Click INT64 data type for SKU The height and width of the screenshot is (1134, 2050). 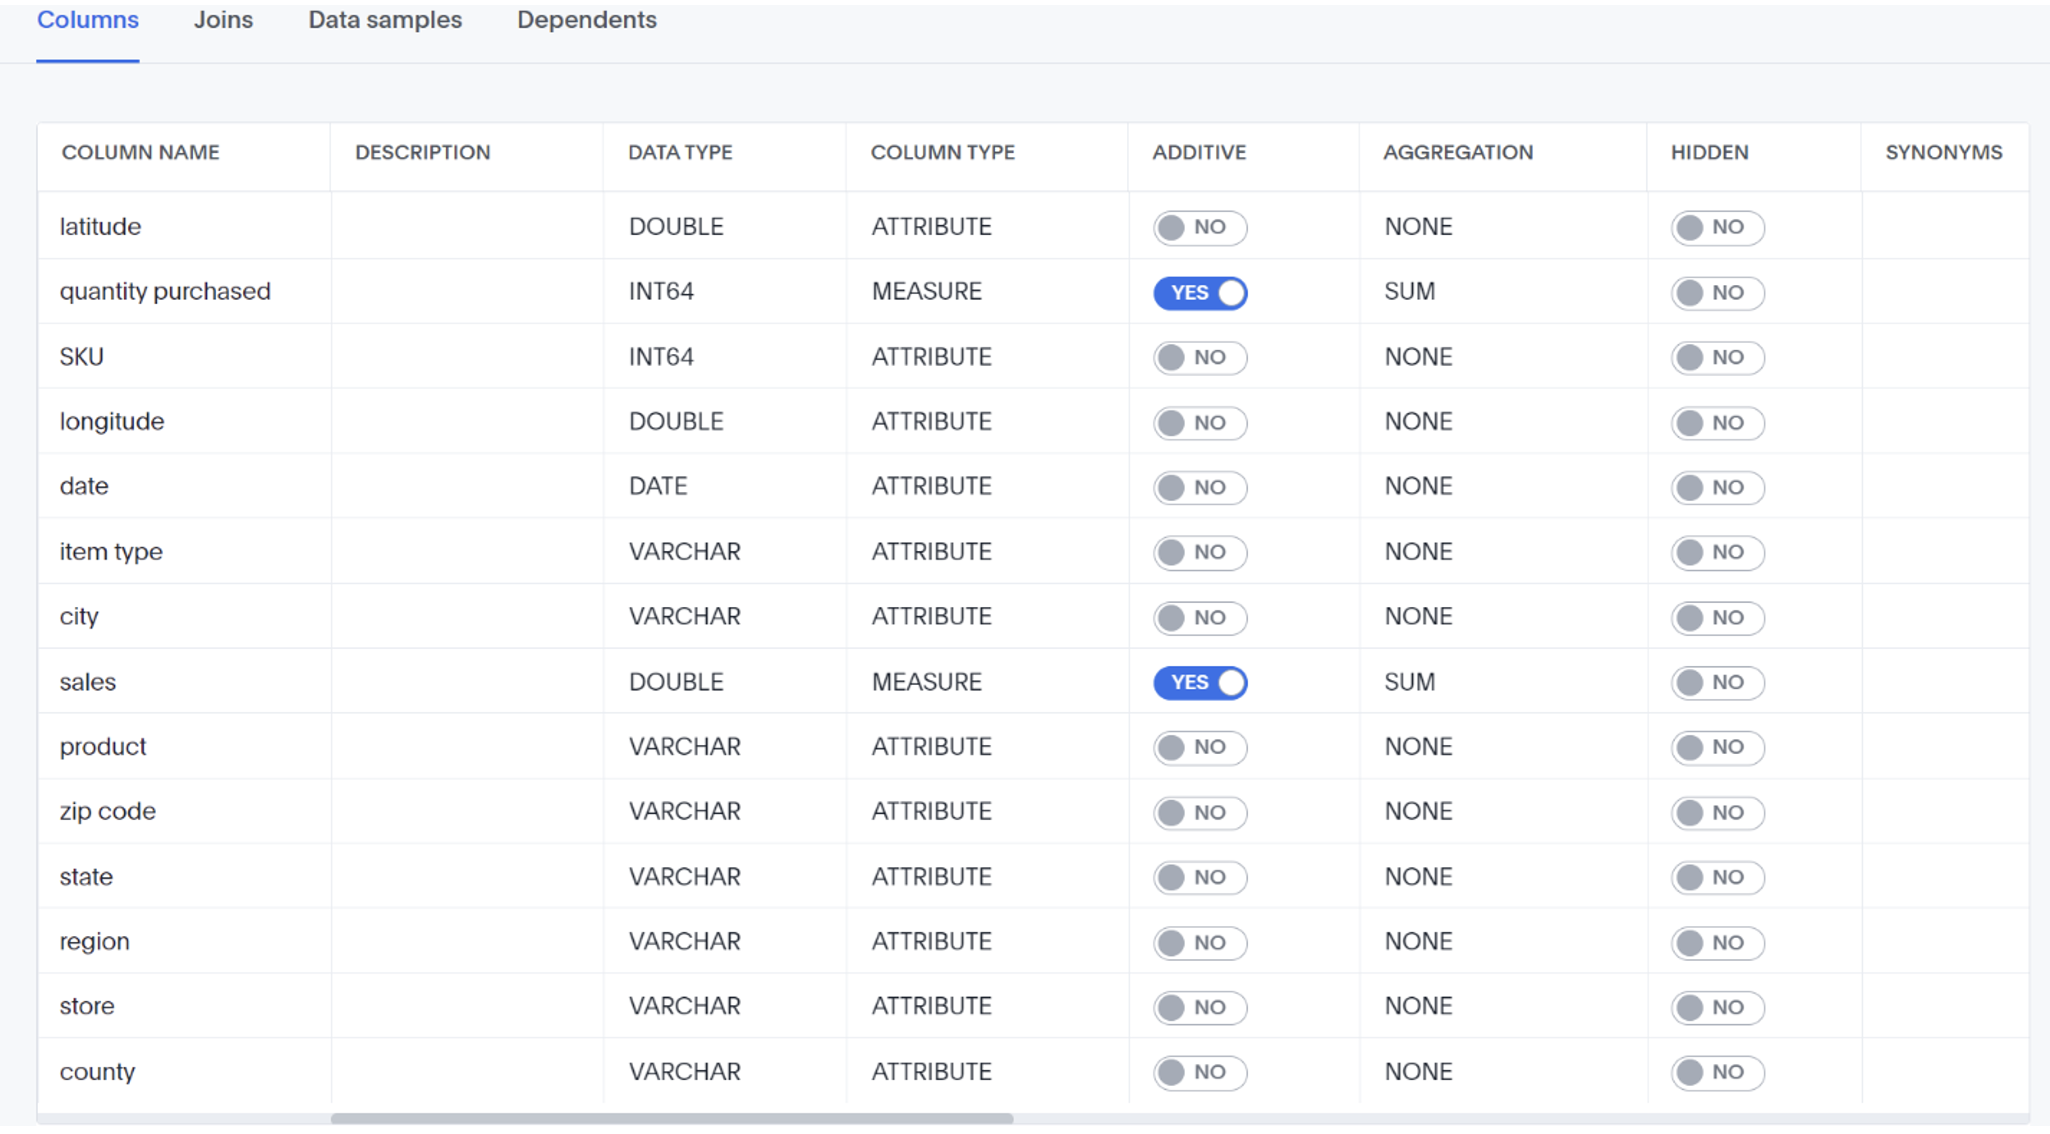point(661,357)
